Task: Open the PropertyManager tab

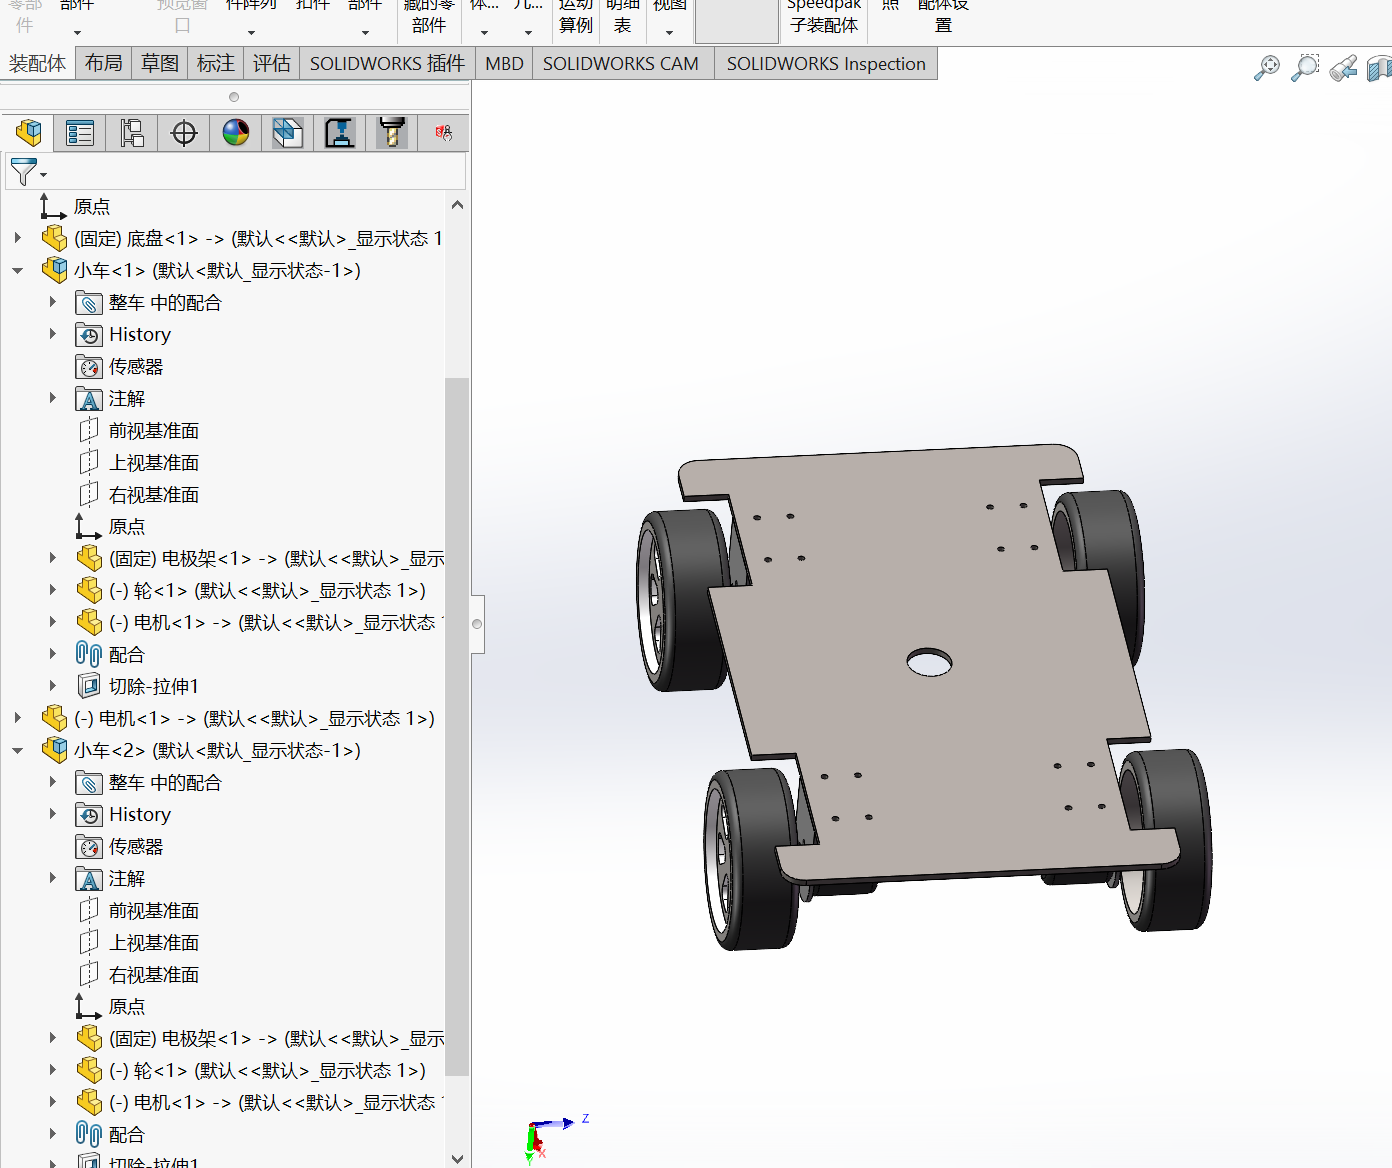Action: point(80,133)
